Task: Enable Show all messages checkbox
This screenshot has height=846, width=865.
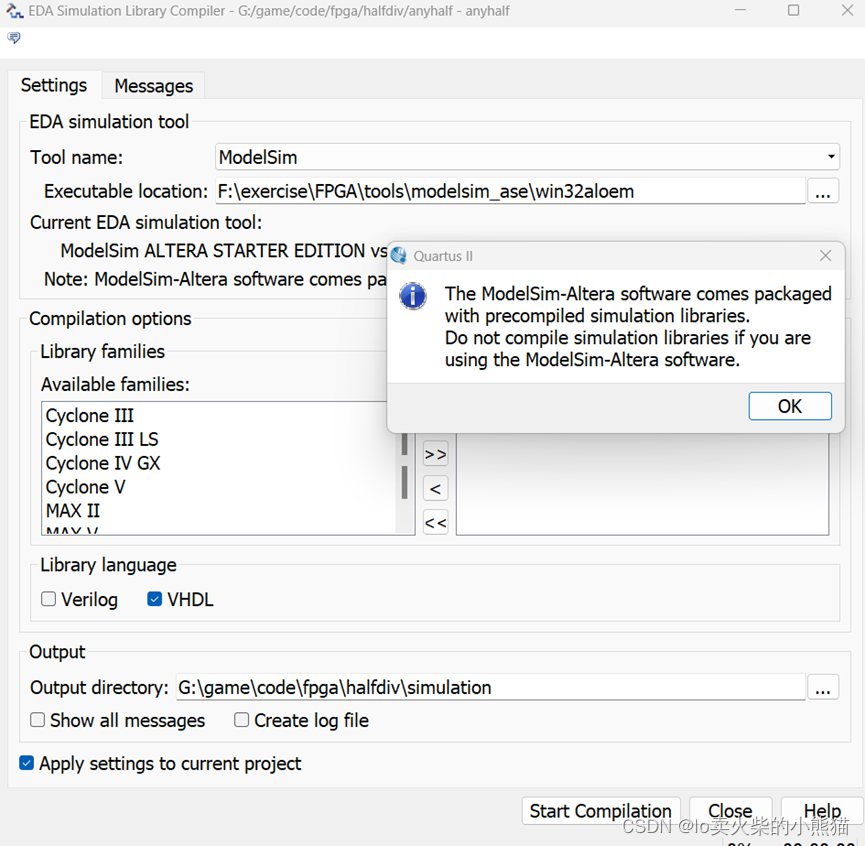Action: pyautogui.click(x=38, y=720)
